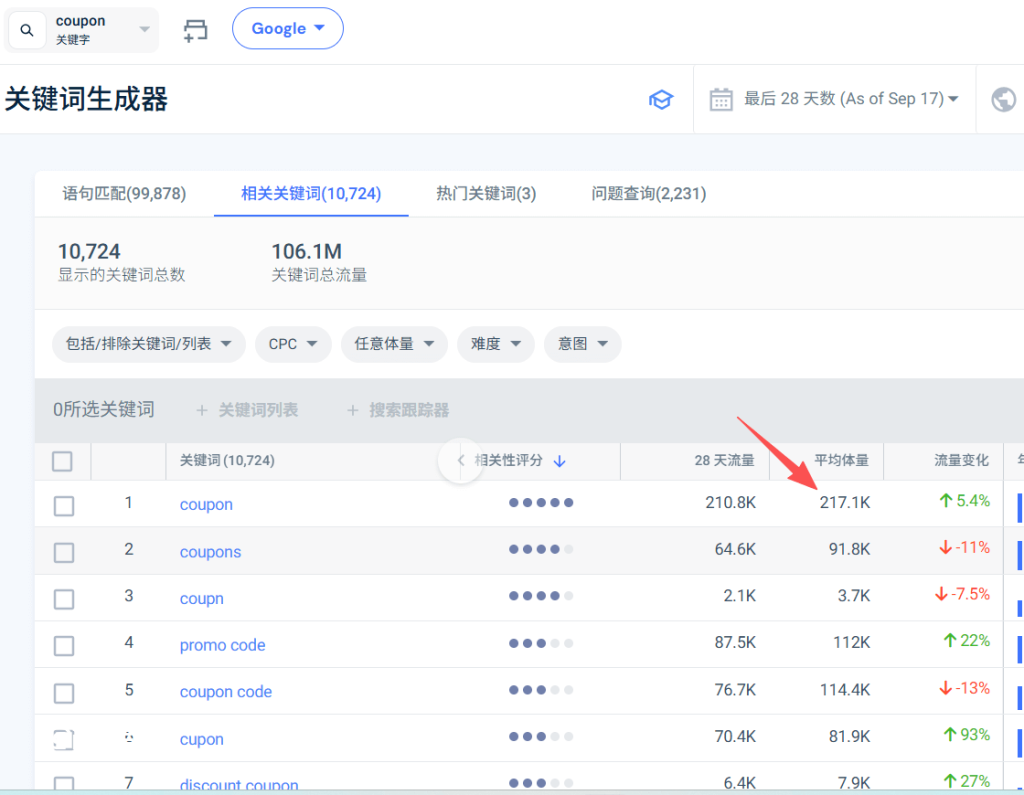Image resolution: width=1024 pixels, height=795 pixels.
Task: Open the CPC filter dropdown
Action: click(x=293, y=344)
